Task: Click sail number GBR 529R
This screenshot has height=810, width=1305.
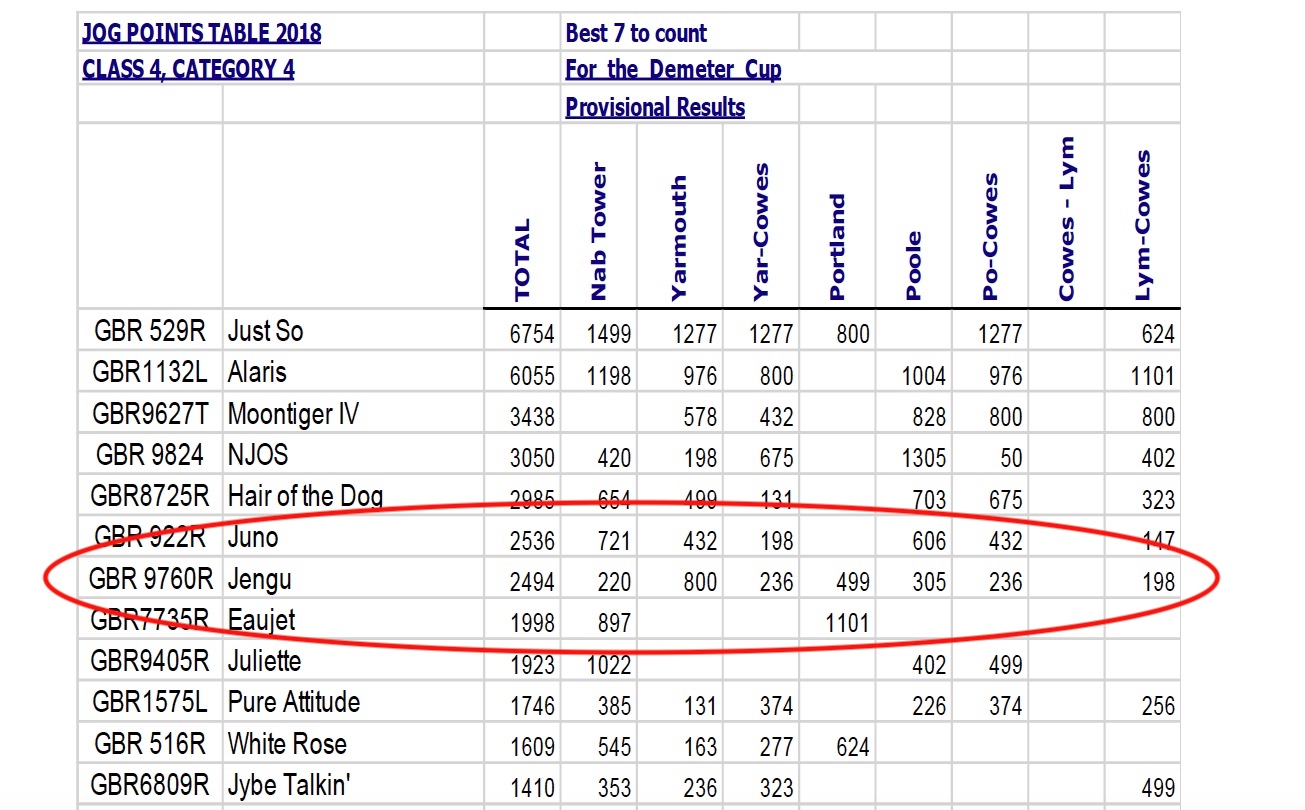Action: click(149, 331)
